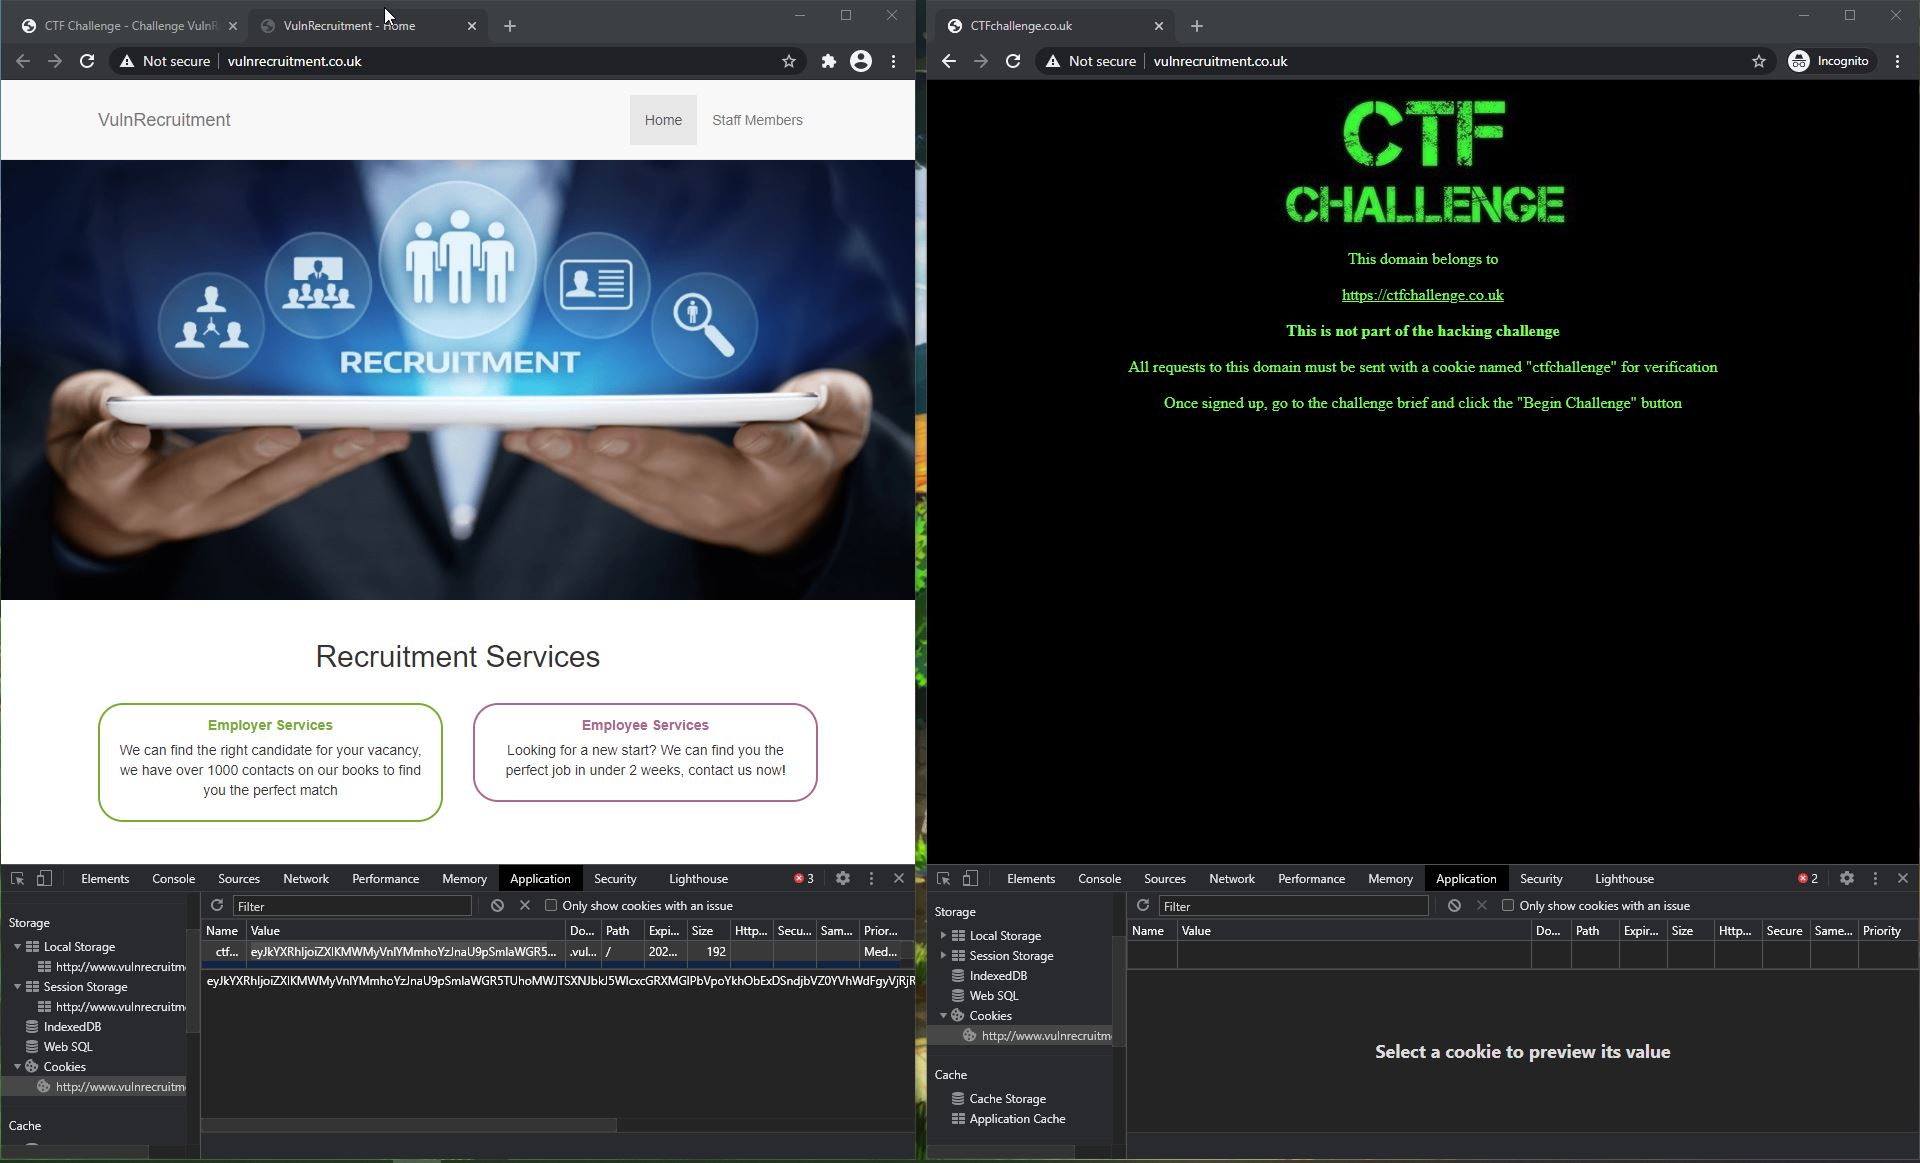Screen dimensions: 1920x1163
Task: Open Security tab in right DevTools
Action: tap(1541, 878)
